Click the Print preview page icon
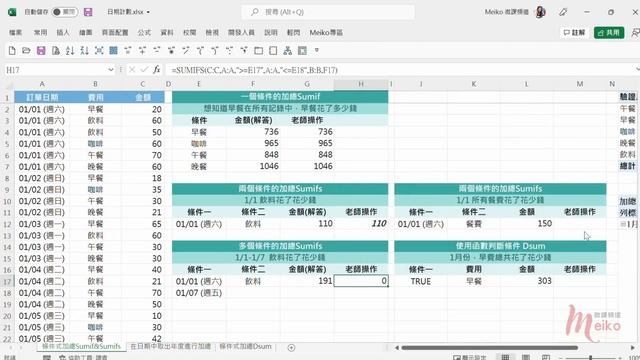This screenshot has height=360, width=640. pyautogui.click(x=56, y=51)
